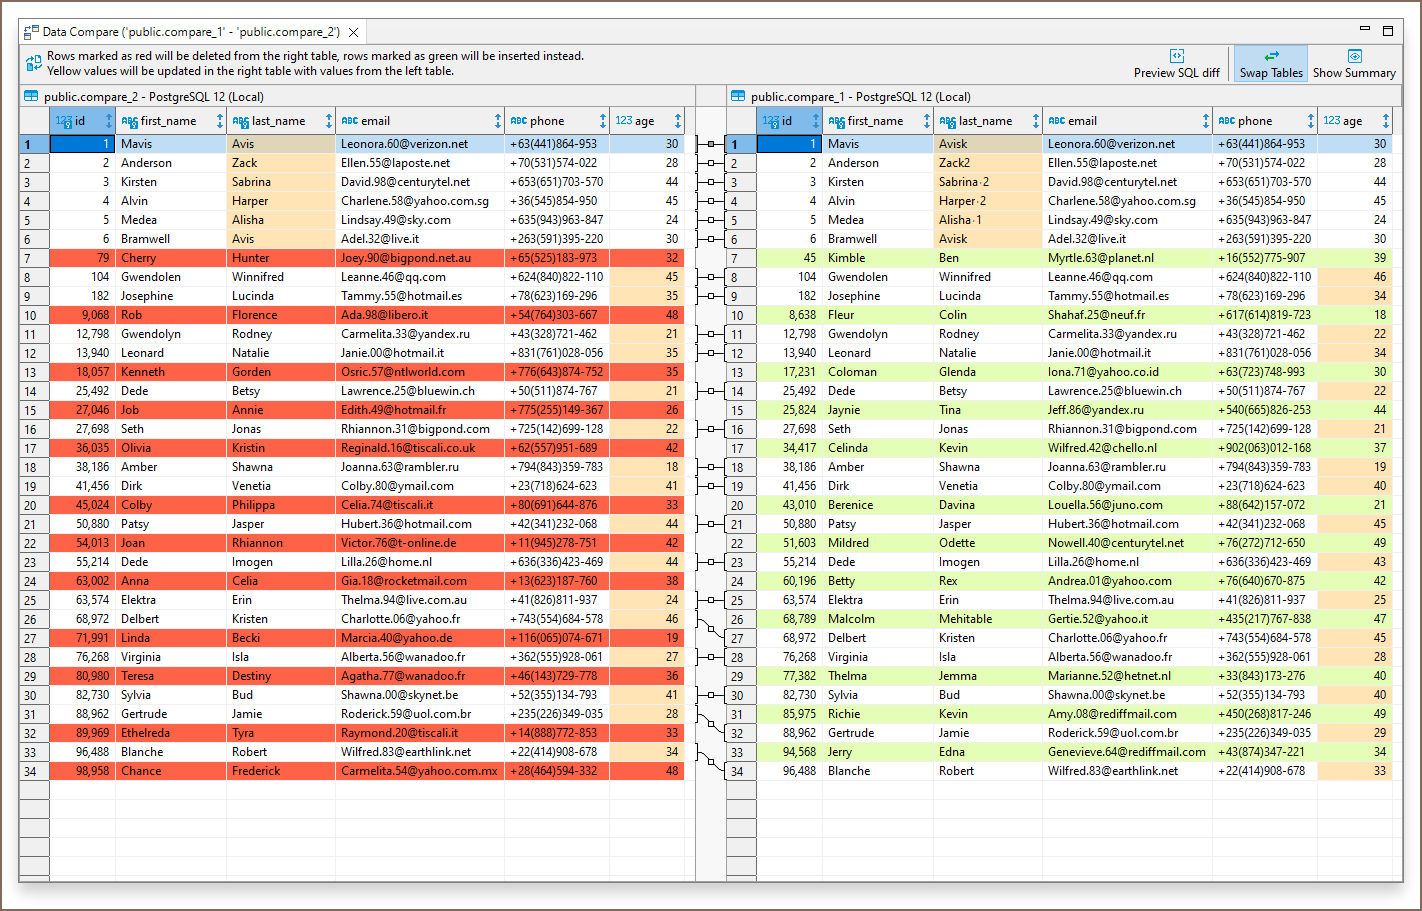Minimize the editor panel using top-right icon
The height and width of the screenshot is (911, 1422).
(1365, 30)
